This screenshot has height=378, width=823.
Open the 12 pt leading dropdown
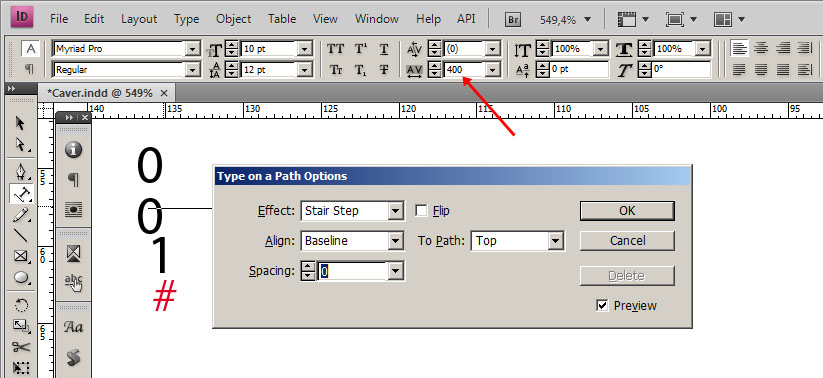pyautogui.click(x=305, y=69)
